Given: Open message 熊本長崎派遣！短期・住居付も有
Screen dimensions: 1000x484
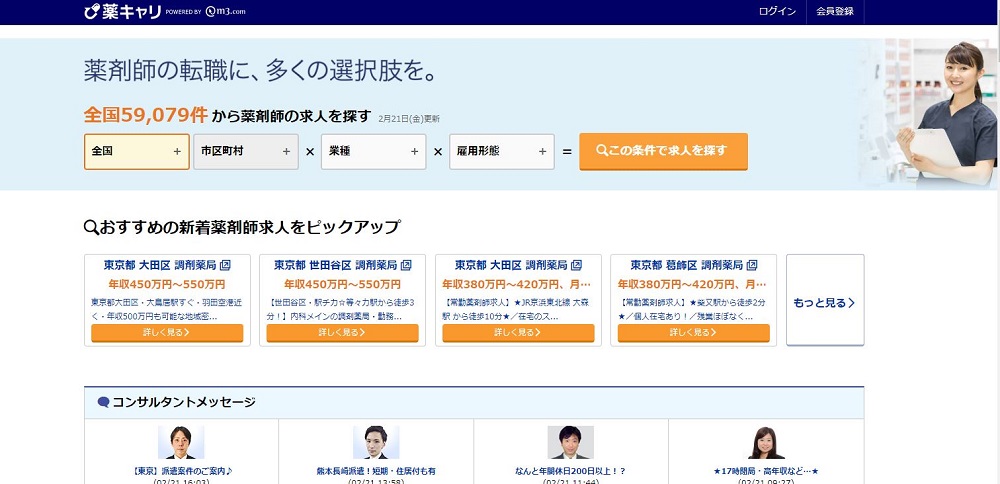Looking at the screenshot, I should click(376, 471).
